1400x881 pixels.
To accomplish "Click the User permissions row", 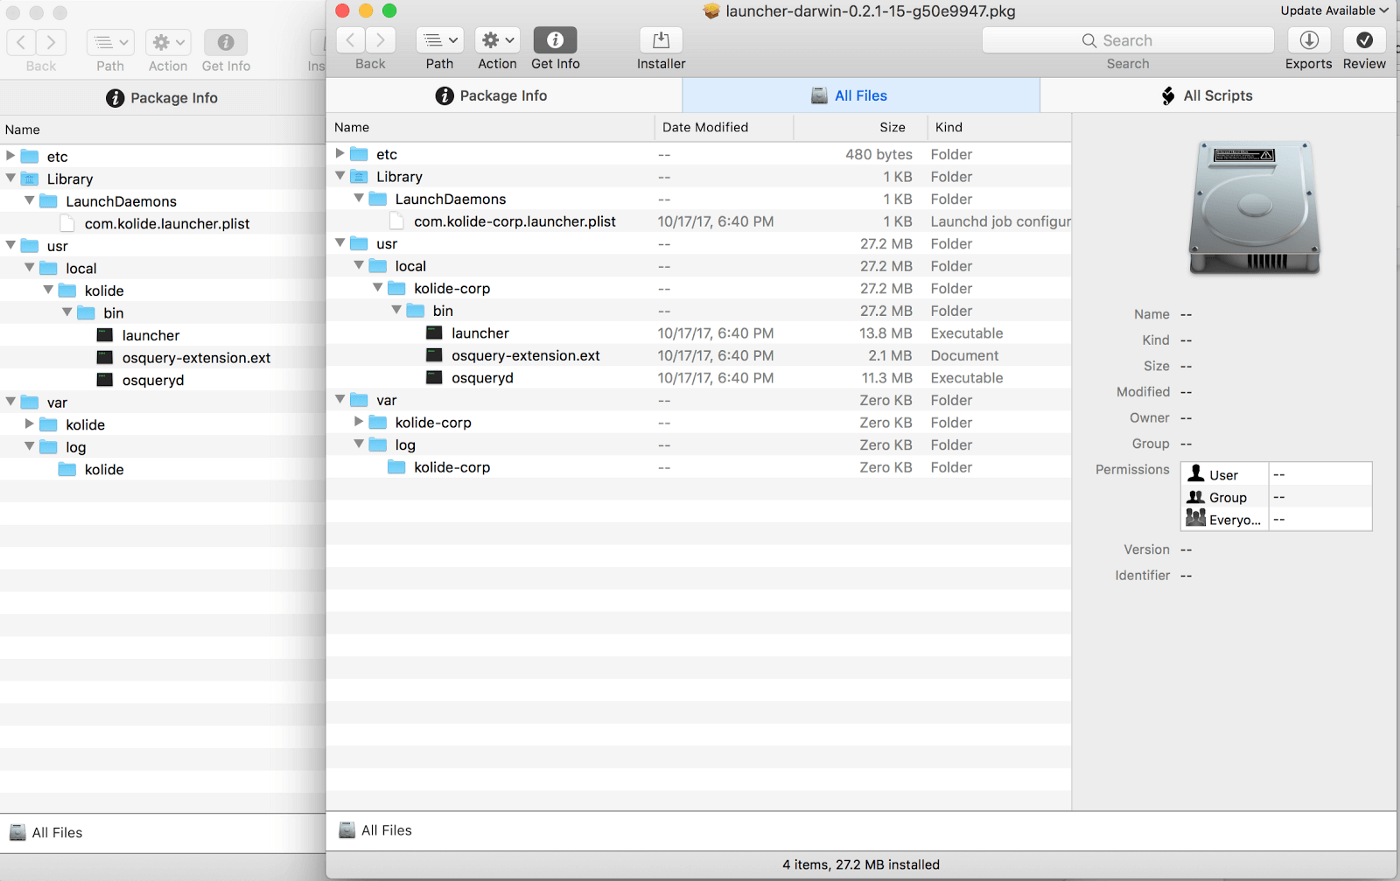I will pyautogui.click(x=1276, y=474).
